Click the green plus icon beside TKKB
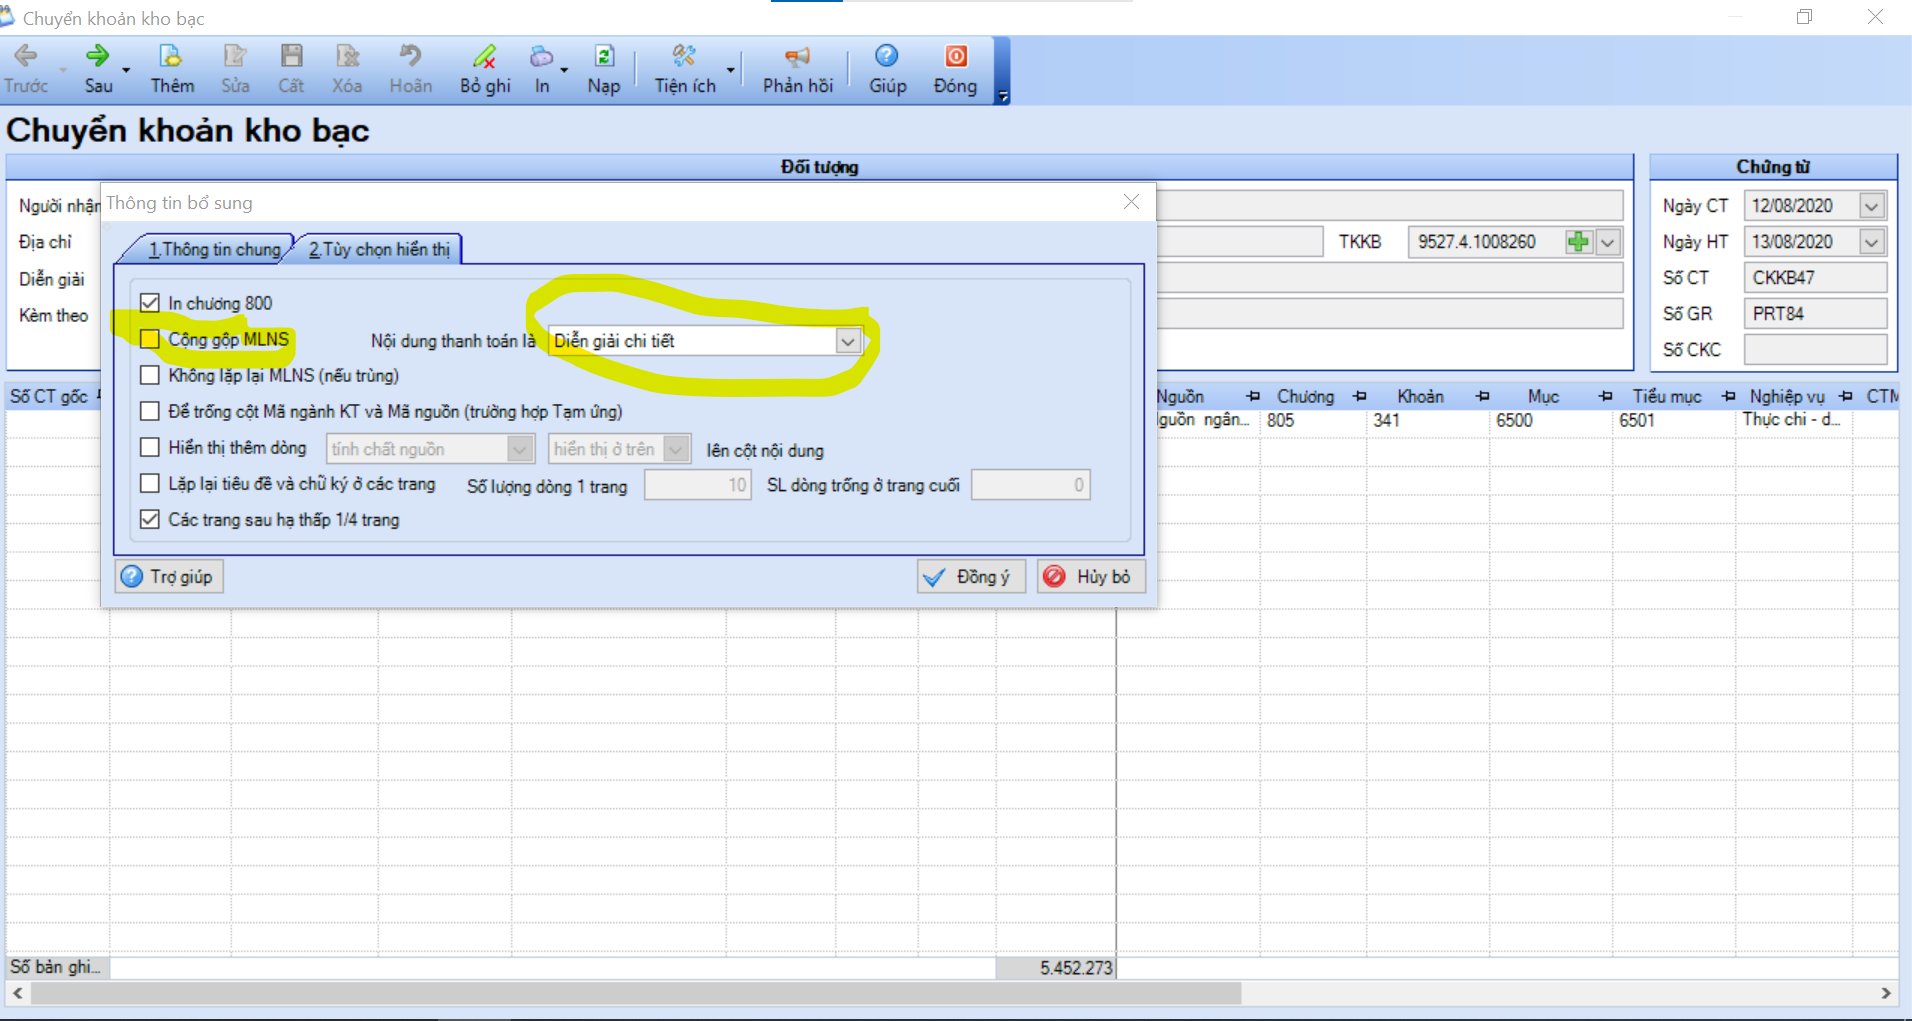The image size is (1912, 1021). (1578, 242)
